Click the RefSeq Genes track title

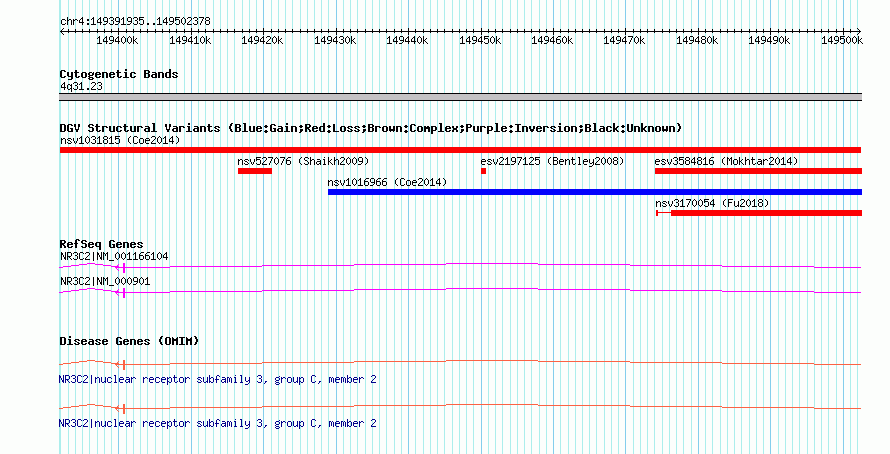(102, 244)
